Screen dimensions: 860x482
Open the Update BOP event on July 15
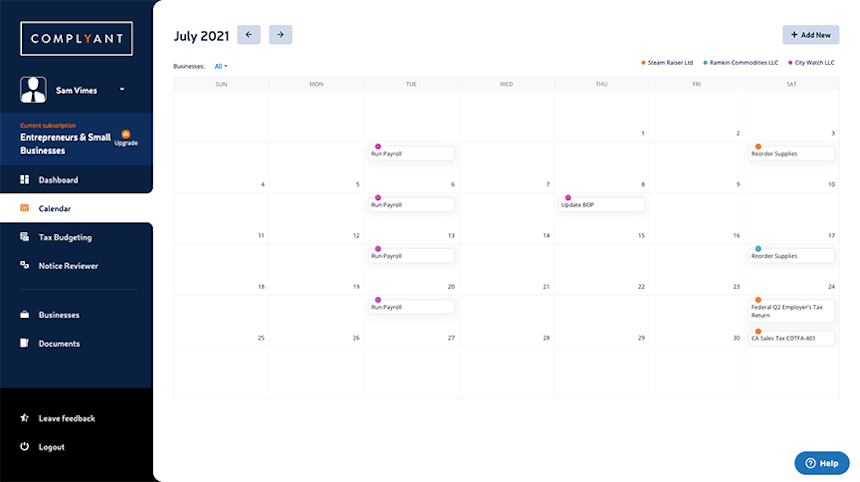coord(601,205)
